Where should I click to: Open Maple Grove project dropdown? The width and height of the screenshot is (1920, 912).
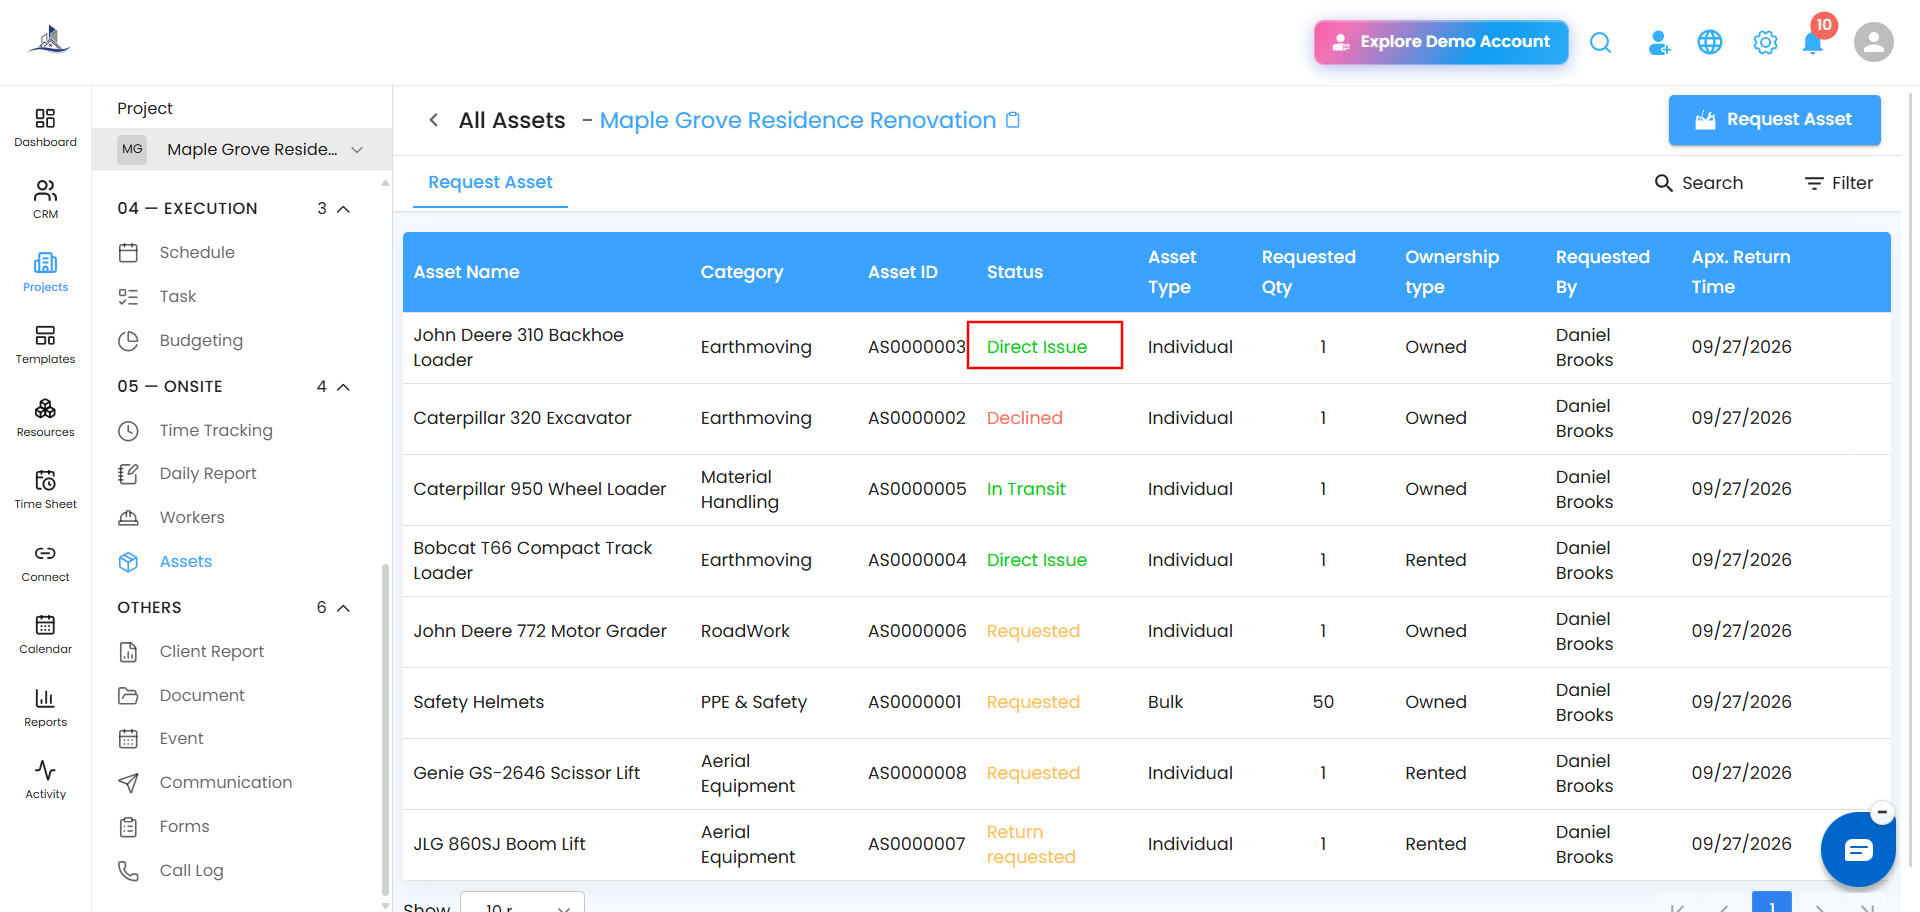242,149
